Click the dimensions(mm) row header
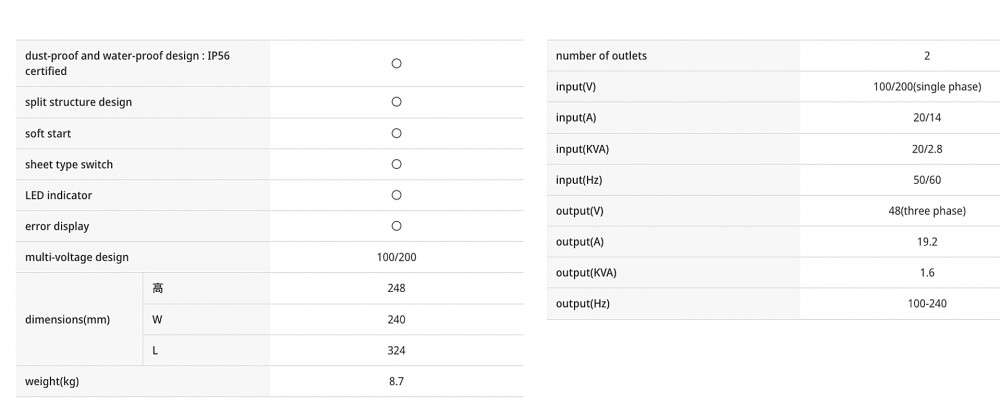This screenshot has height=417, width=1000. (67, 319)
